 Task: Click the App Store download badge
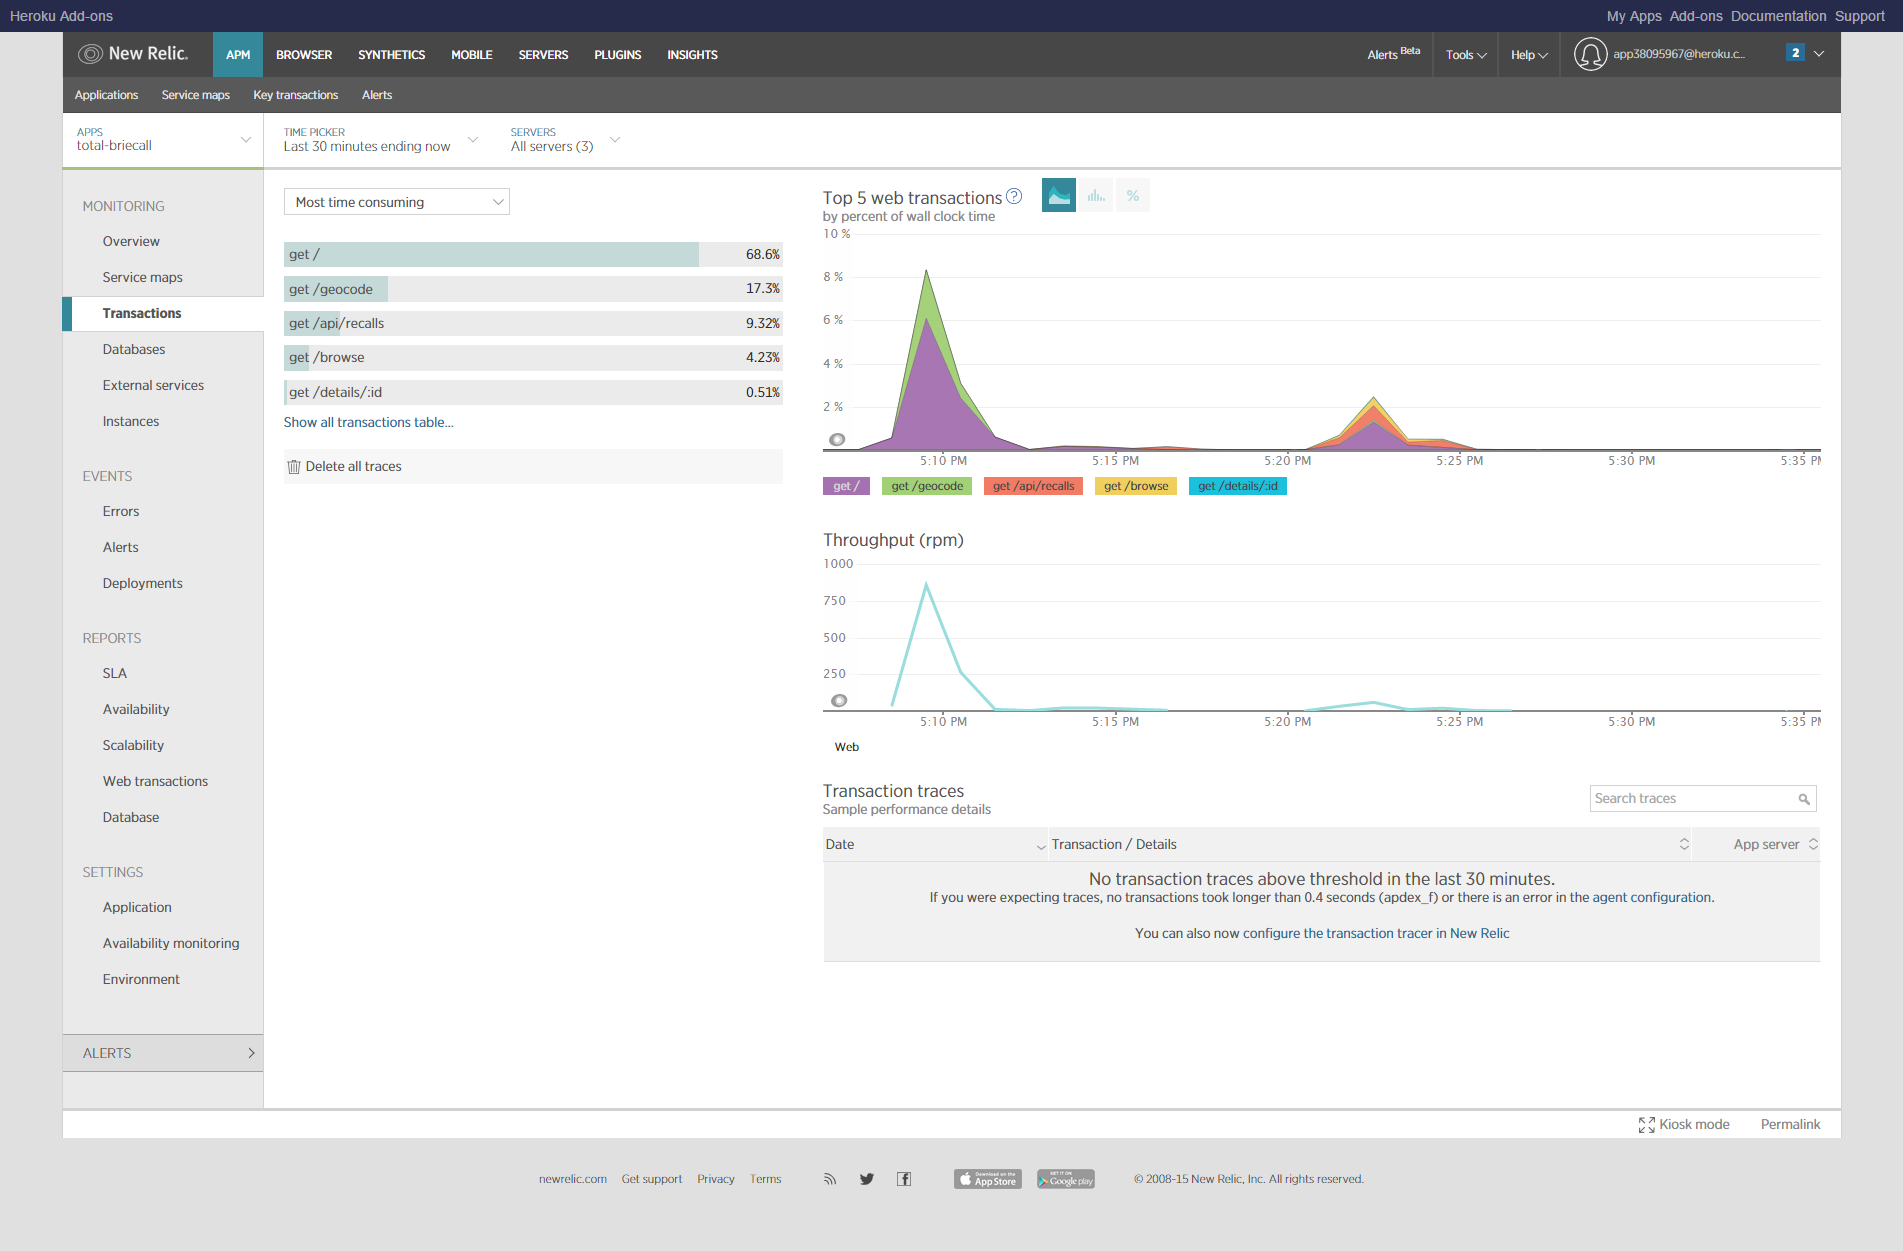coord(988,1179)
